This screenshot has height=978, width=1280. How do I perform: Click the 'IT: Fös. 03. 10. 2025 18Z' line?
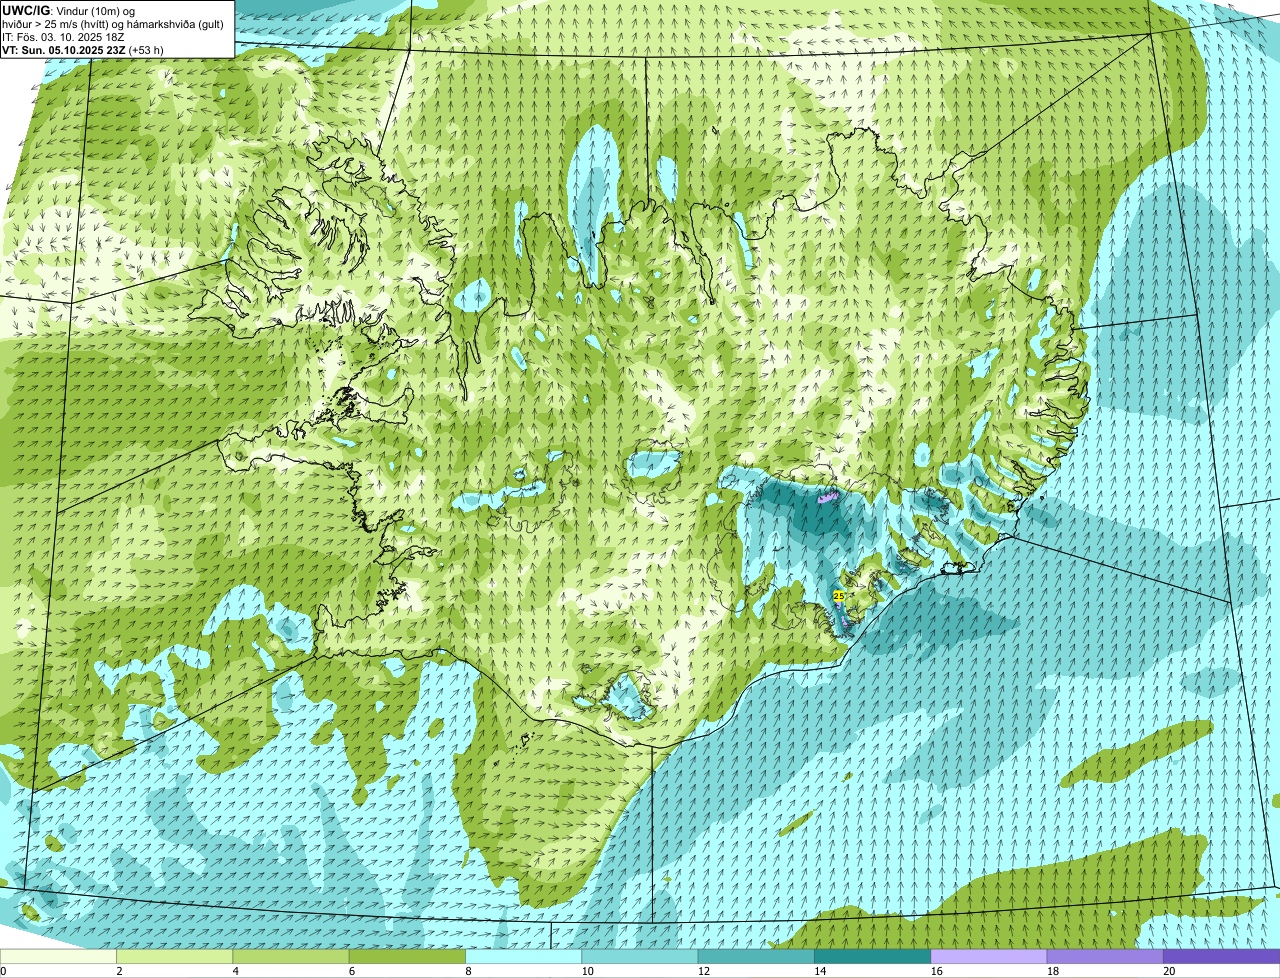click(x=63, y=37)
